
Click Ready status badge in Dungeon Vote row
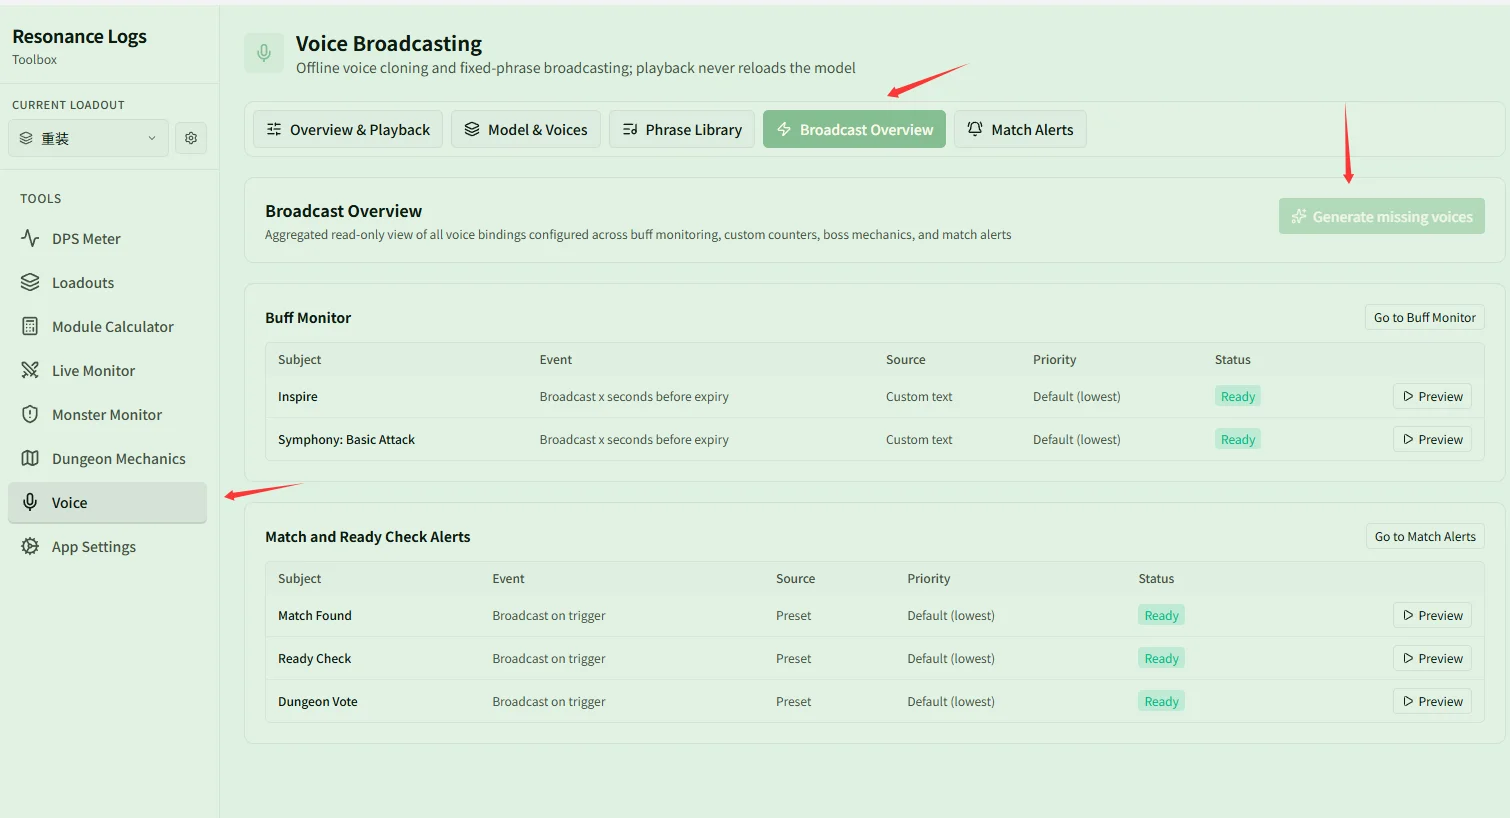click(1161, 701)
